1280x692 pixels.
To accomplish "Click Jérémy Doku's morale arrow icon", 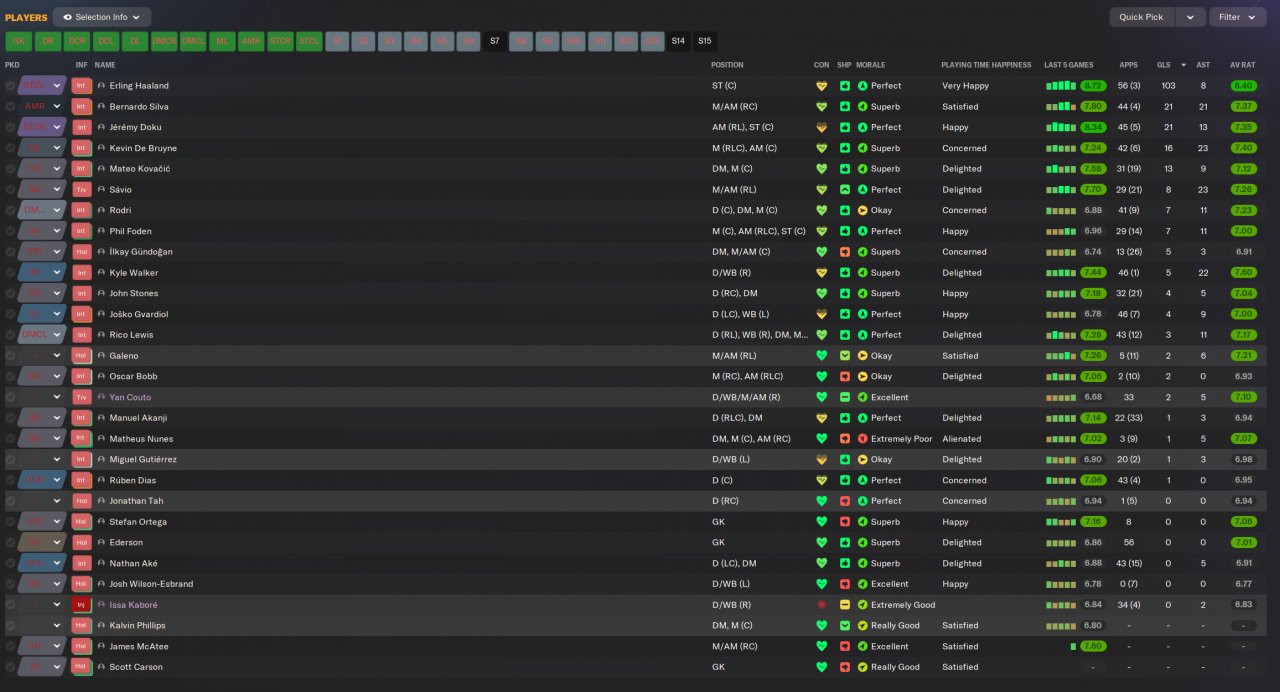I will pyautogui.click(x=863, y=127).
